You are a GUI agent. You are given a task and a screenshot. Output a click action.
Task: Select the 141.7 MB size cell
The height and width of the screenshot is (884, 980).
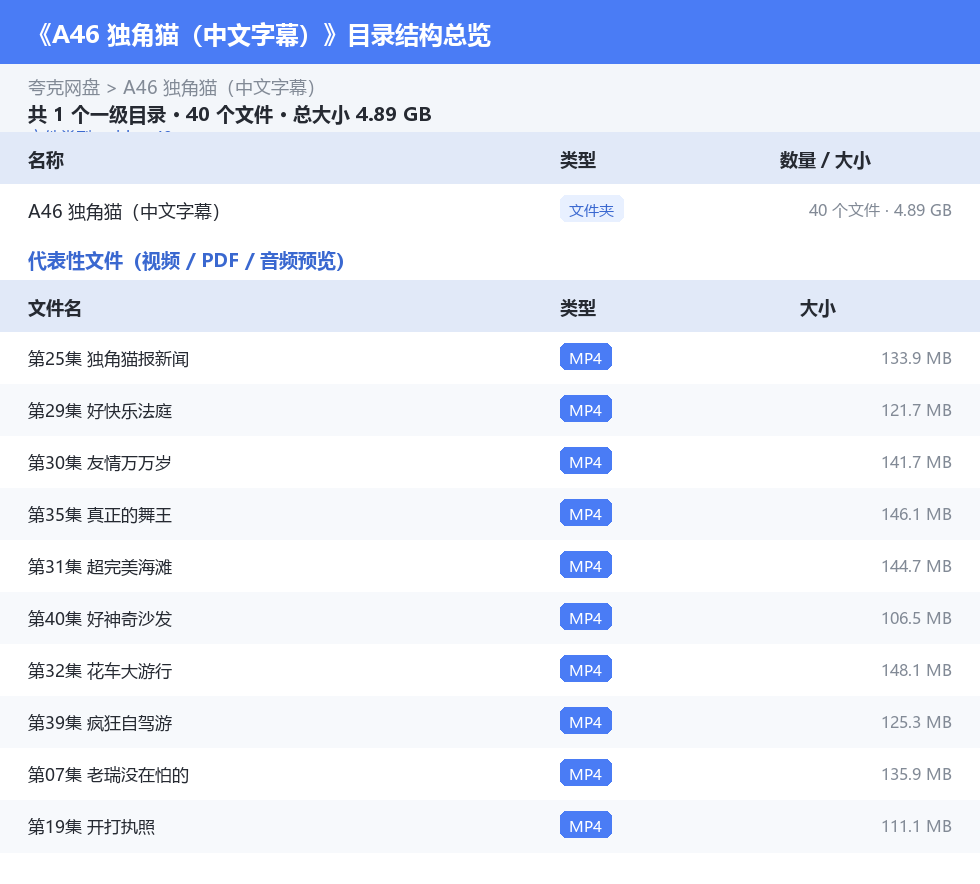[916, 462]
